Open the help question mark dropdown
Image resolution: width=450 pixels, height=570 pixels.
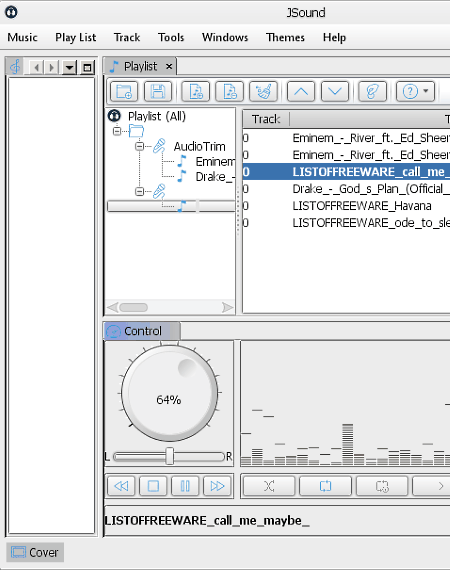pos(415,91)
